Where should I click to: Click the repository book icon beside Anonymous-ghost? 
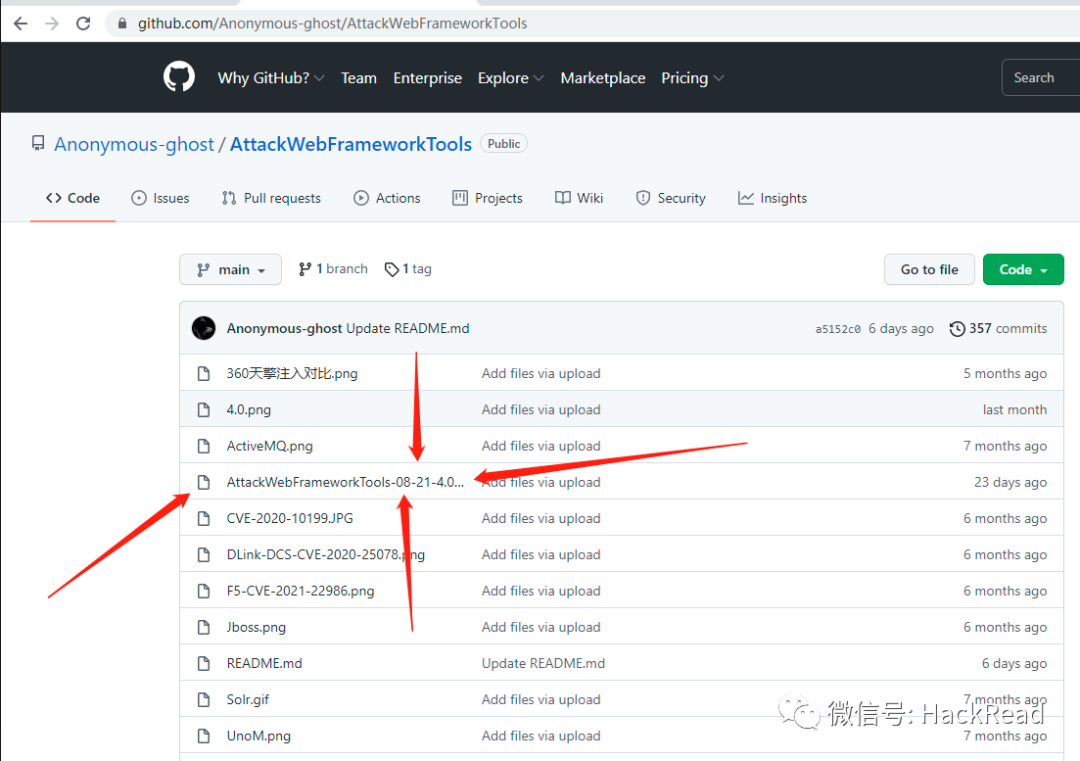click(38, 143)
